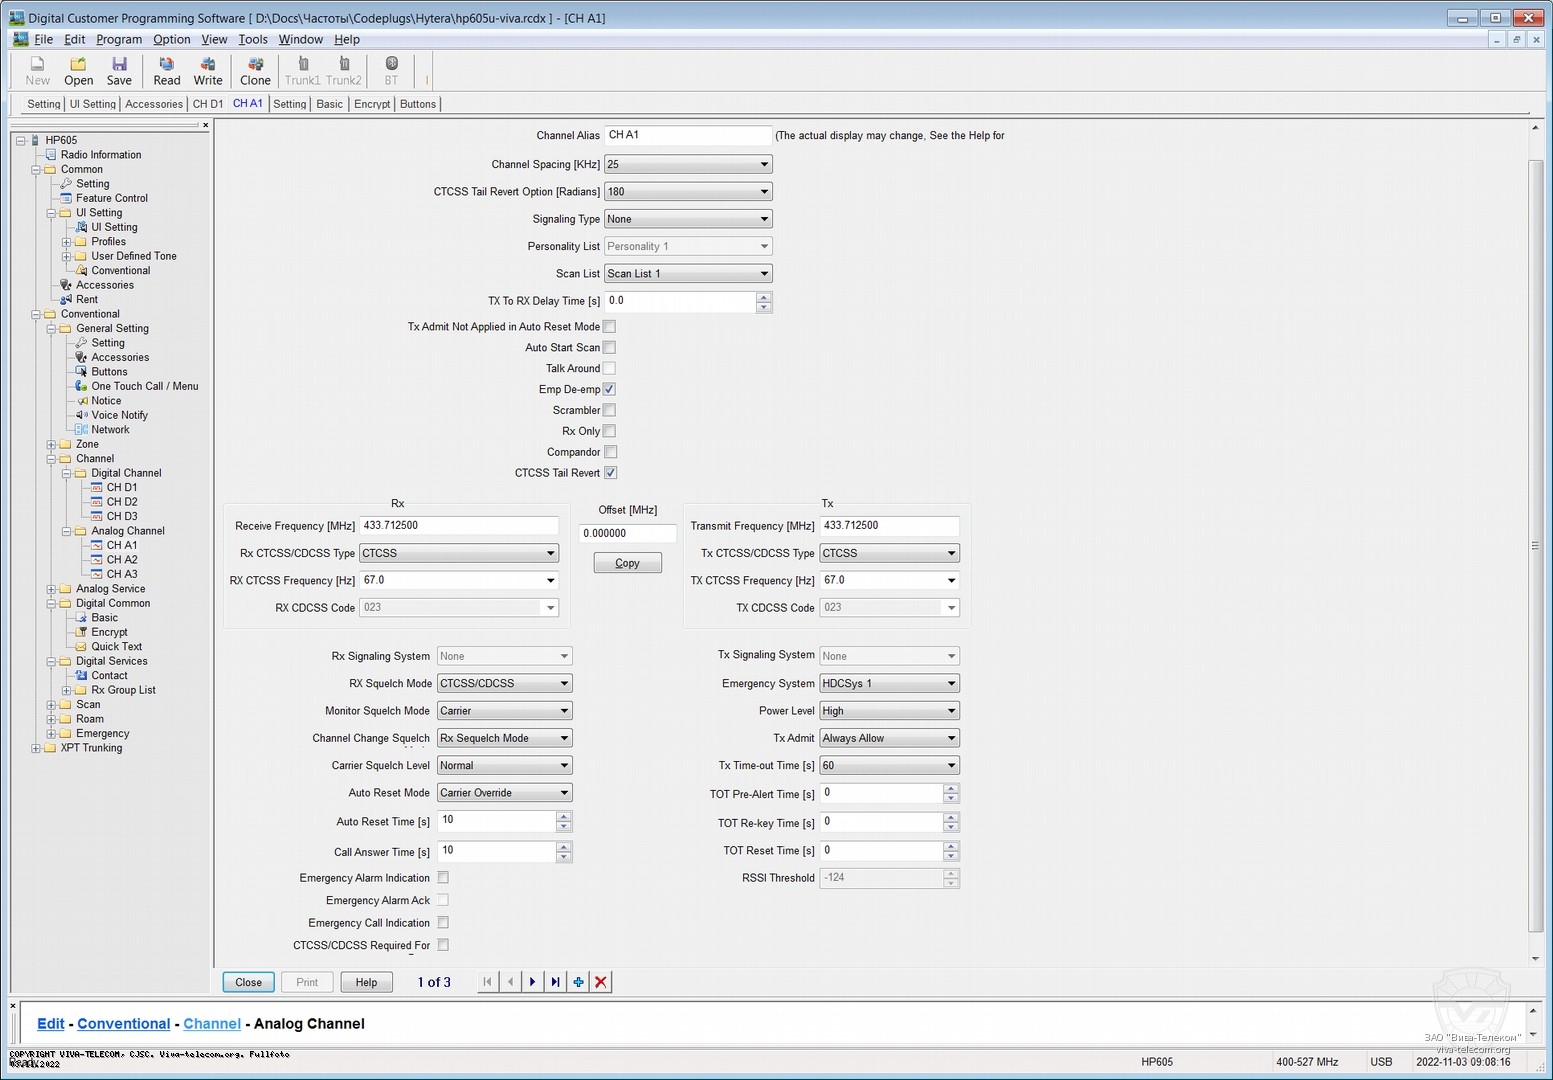Toggle the Scrambler checkbox

609,410
